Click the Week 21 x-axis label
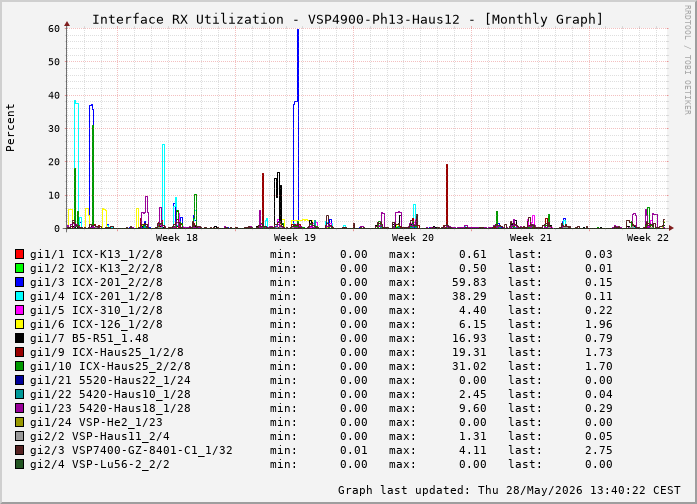 [530, 238]
